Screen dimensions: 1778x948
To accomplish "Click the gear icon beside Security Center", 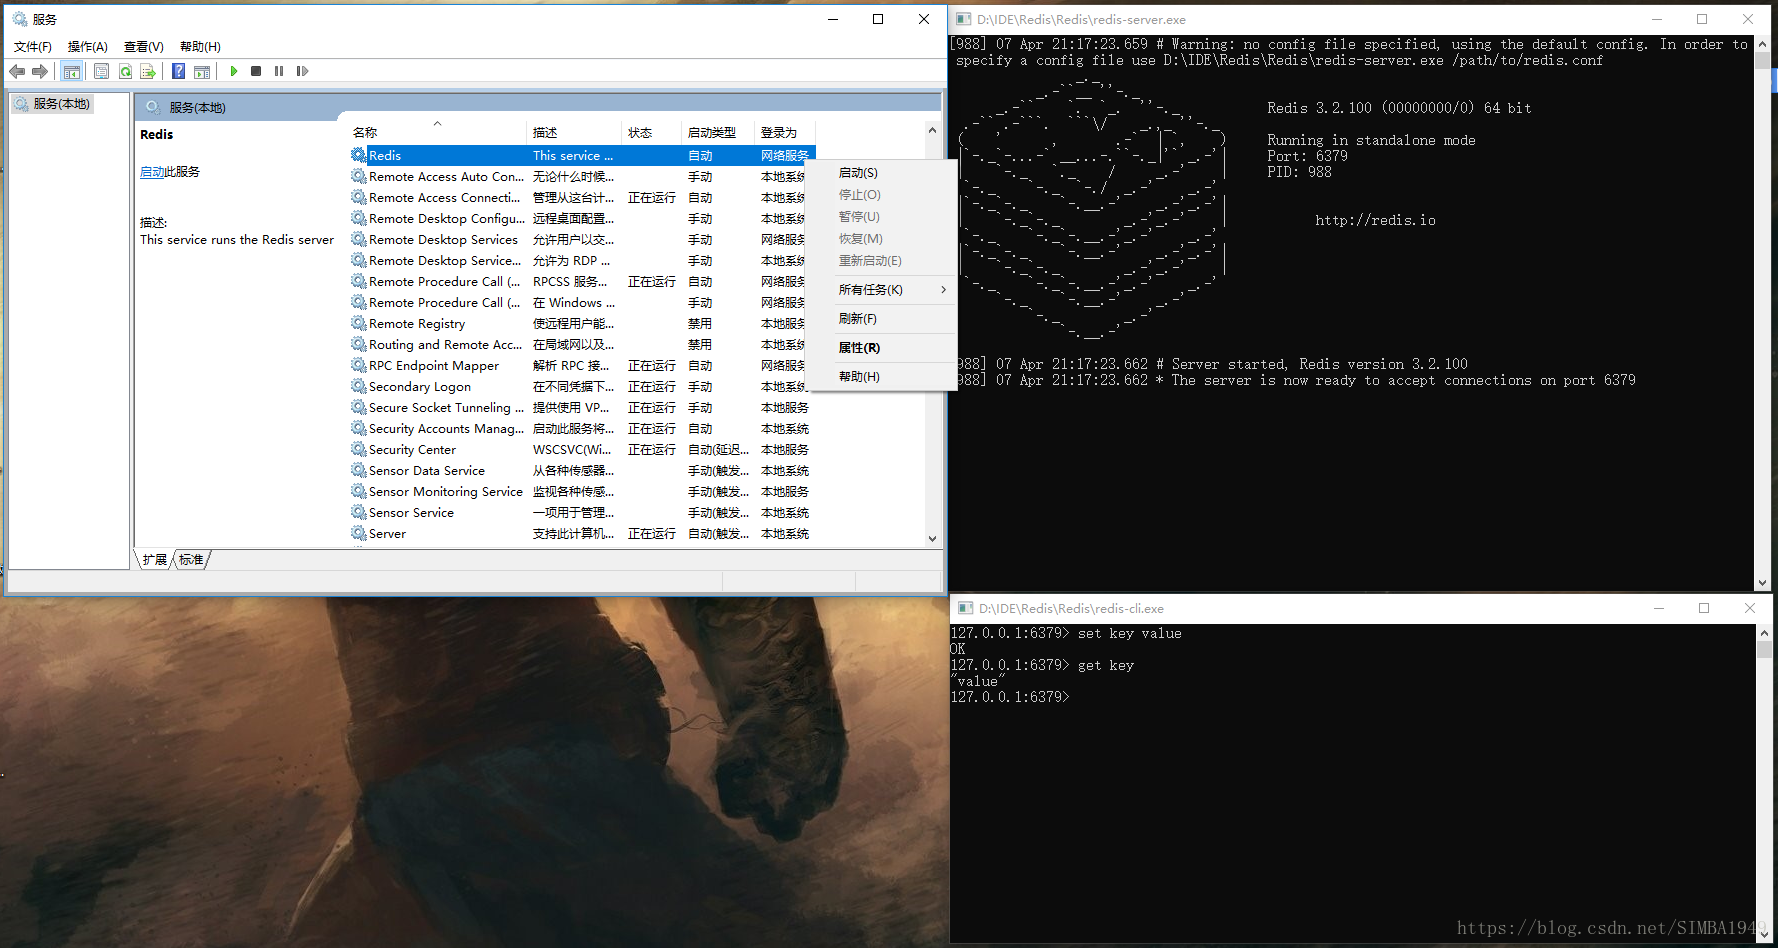I will pyautogui.click(x=358, y=449).
